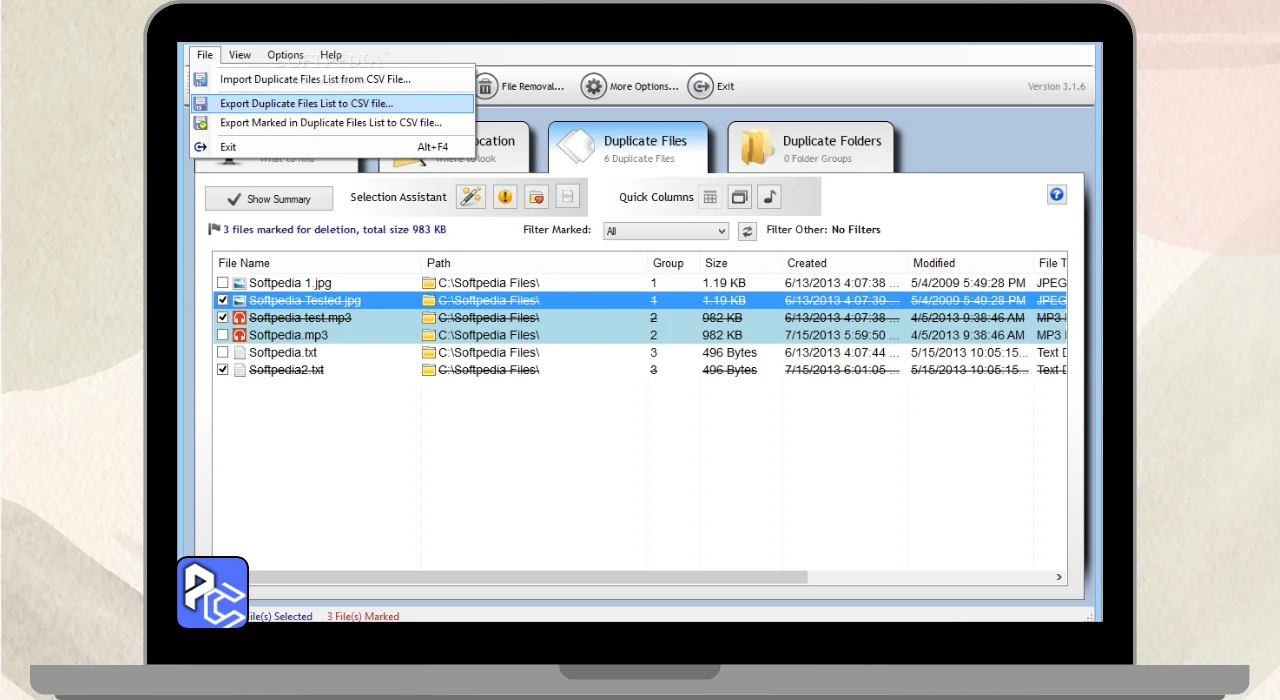
Task: Click the Quick Columns table grid icon
Action: click(x=710, y=197)
